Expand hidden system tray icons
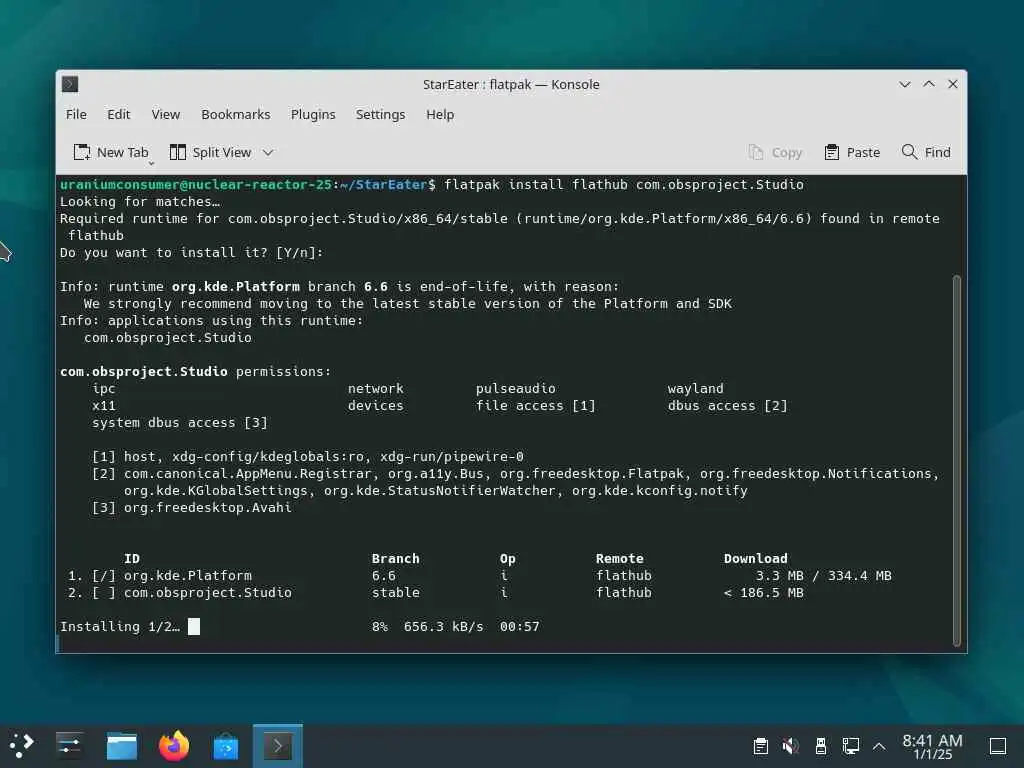This screenshot has height=768, width=1024. point(879,746)
